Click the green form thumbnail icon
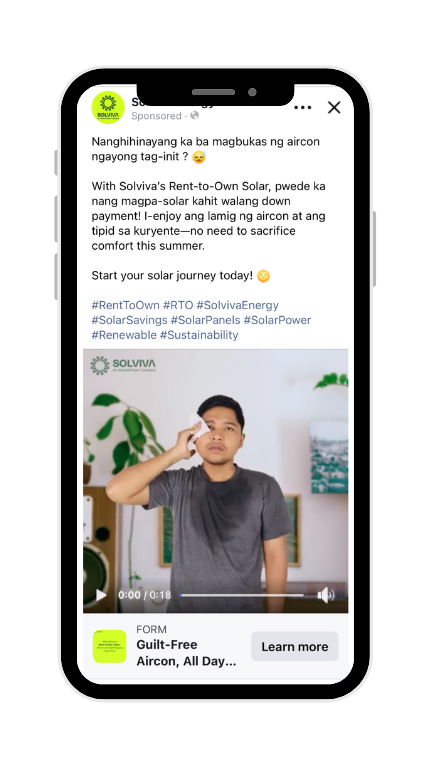 110,647
